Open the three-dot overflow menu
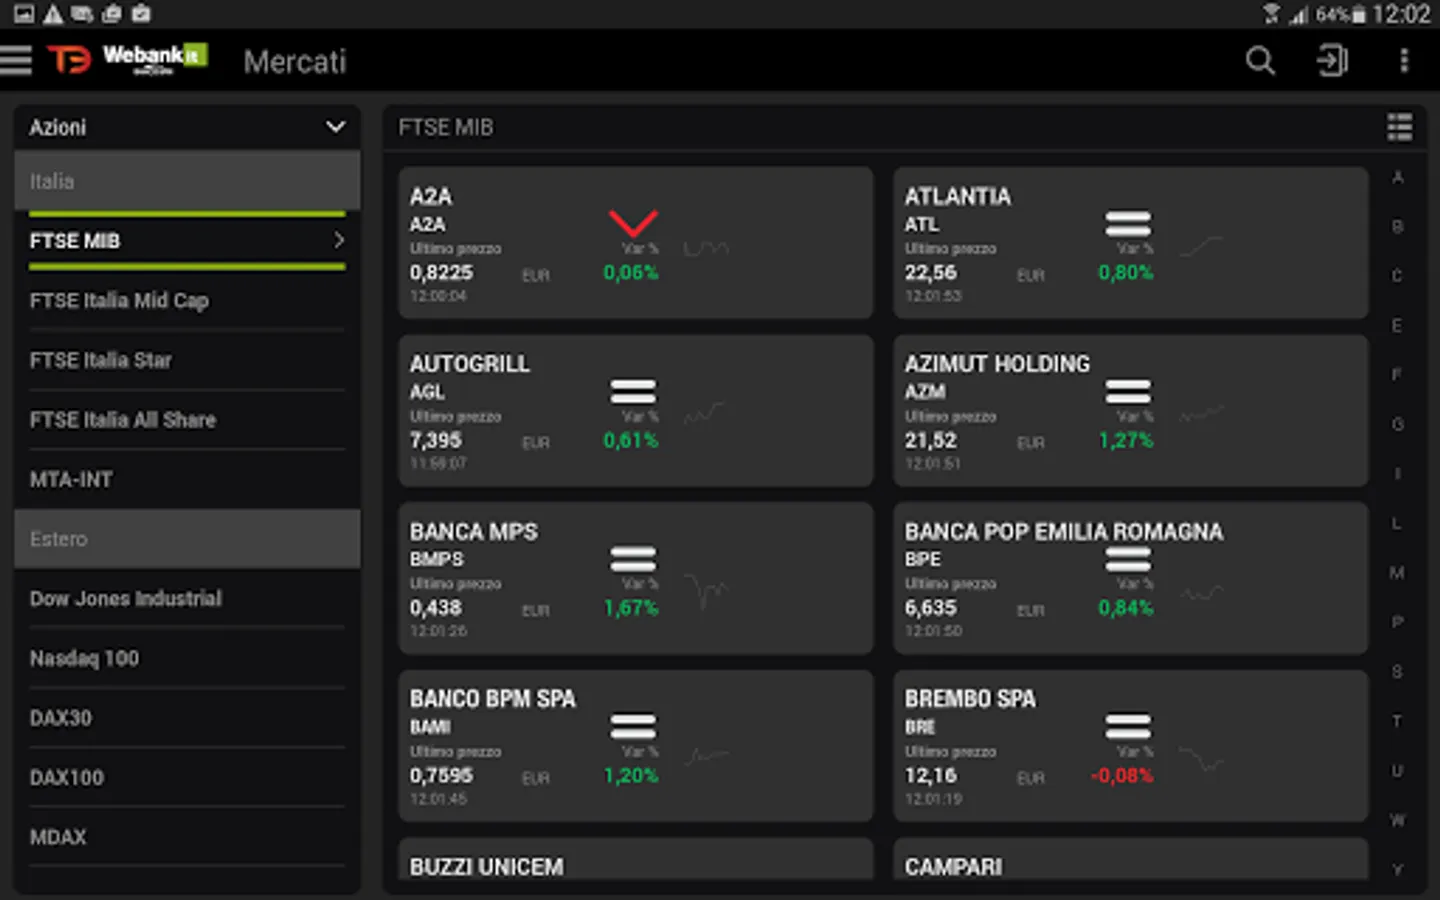This screenshot has height=900, width=1440. (x=1404, y=61)
